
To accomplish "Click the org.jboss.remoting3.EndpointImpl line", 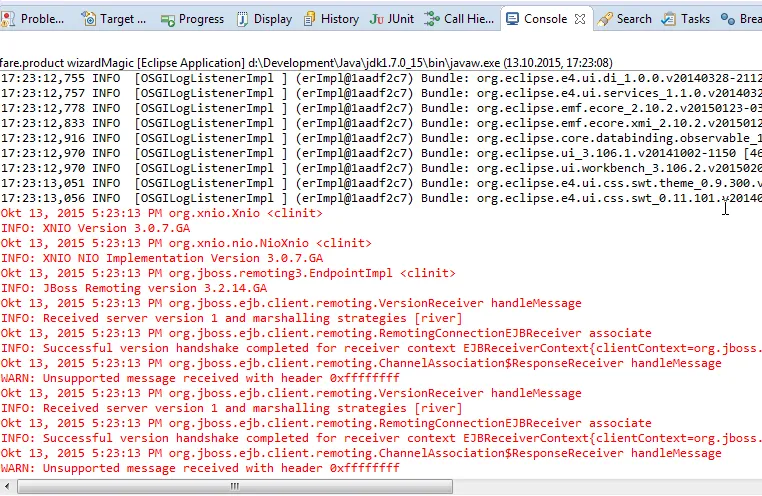I will point(228,274).
